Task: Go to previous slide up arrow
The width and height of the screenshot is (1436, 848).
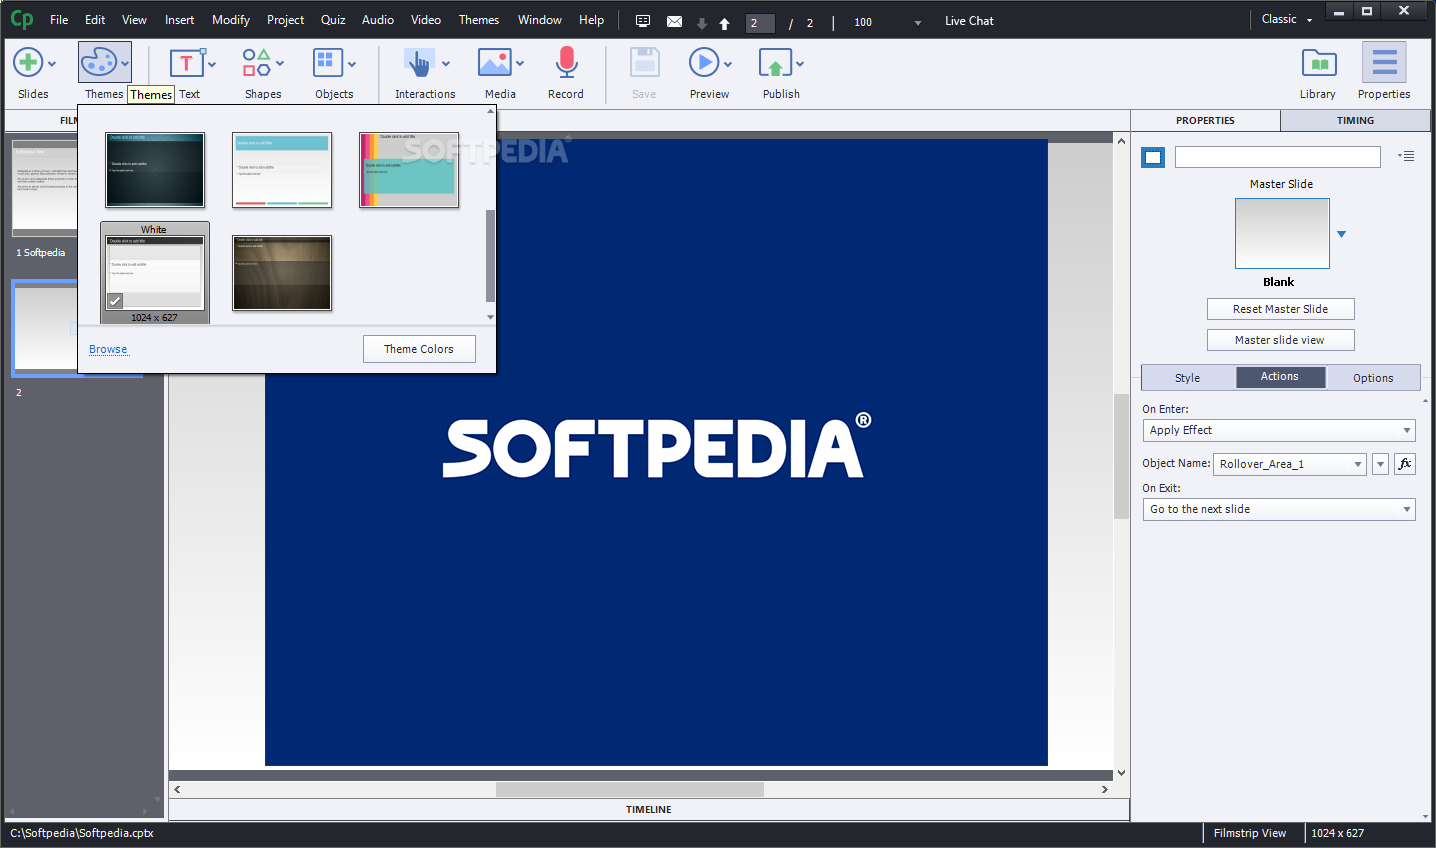Action: [724, 23]
